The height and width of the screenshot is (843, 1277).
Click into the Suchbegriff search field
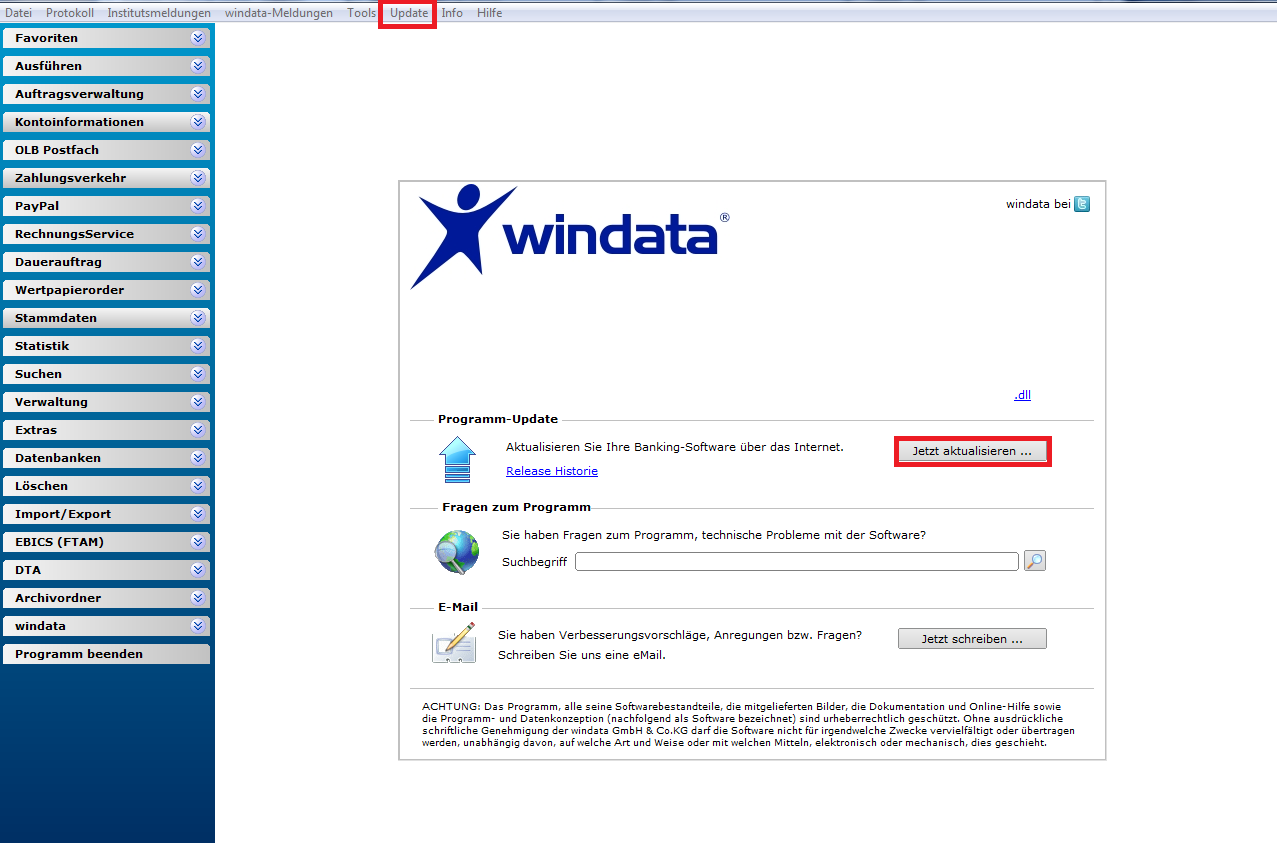click(x=797, y=562)
